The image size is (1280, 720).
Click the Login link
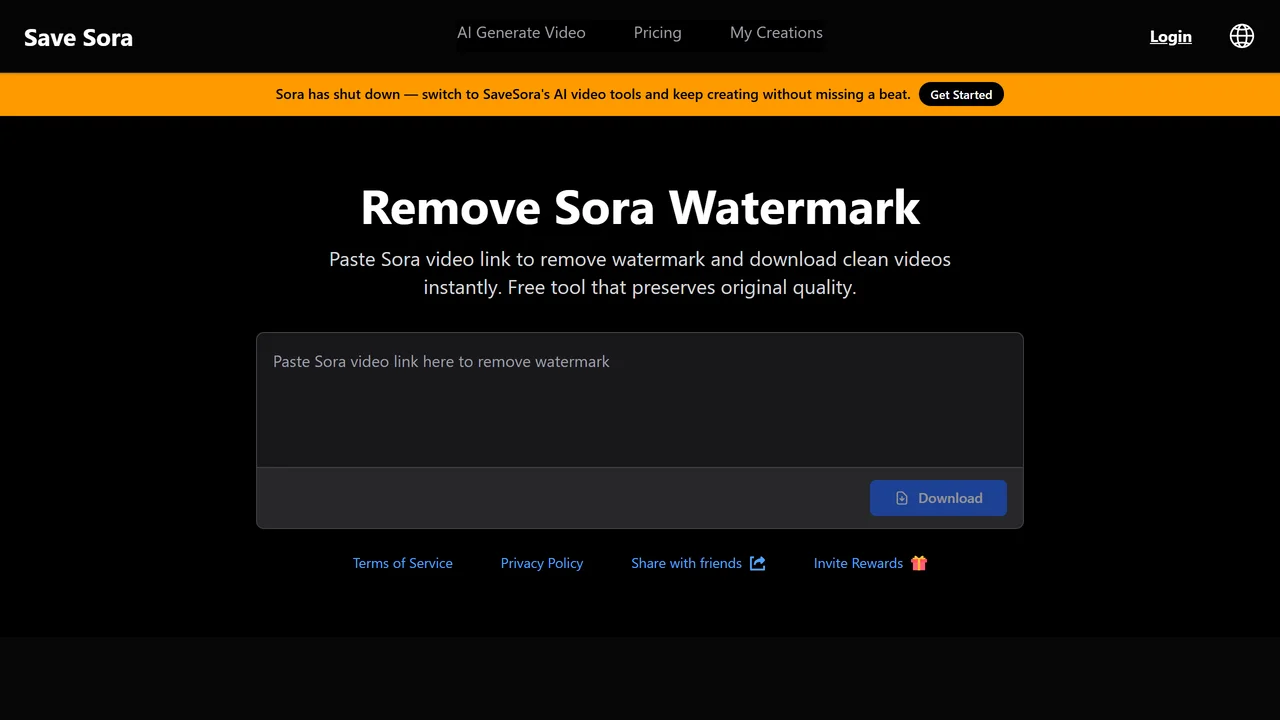click(1171, 37)
